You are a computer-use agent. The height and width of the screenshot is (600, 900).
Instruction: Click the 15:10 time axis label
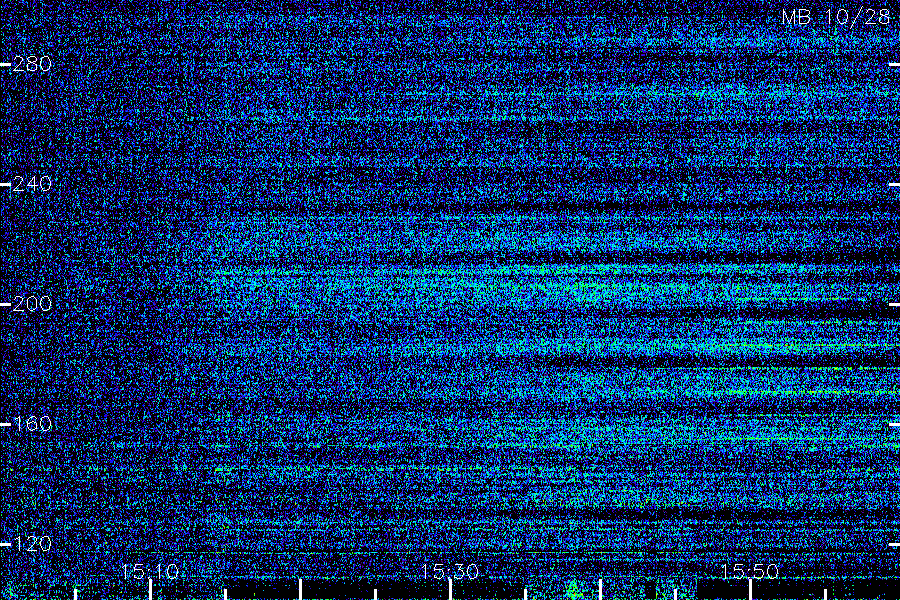click(150, 571)
